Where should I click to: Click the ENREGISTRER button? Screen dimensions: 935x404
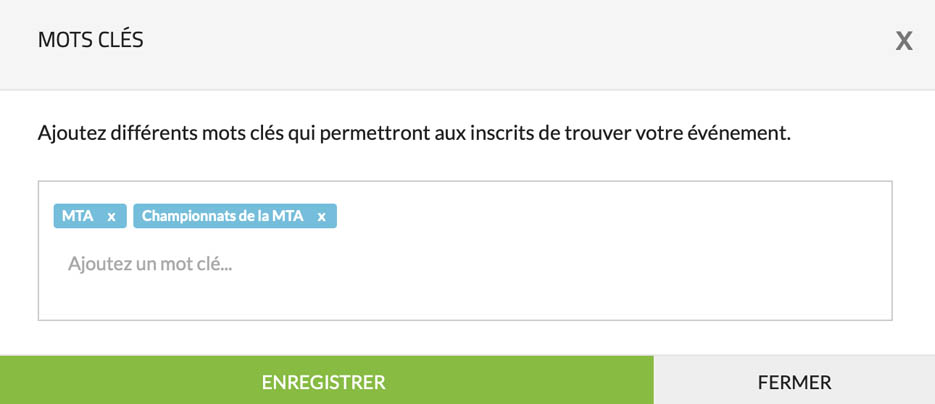(324, 382)
